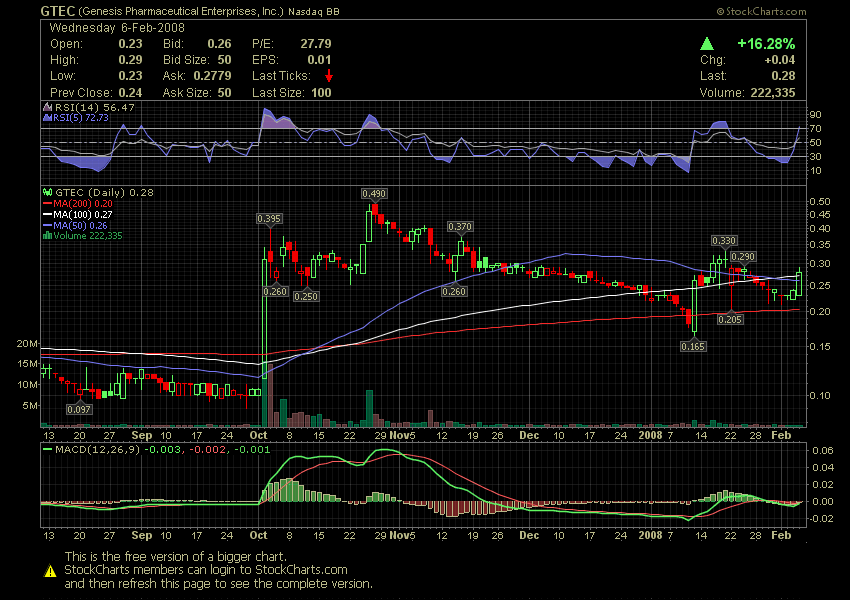Click the Chg value +0.04

[780, 60]
